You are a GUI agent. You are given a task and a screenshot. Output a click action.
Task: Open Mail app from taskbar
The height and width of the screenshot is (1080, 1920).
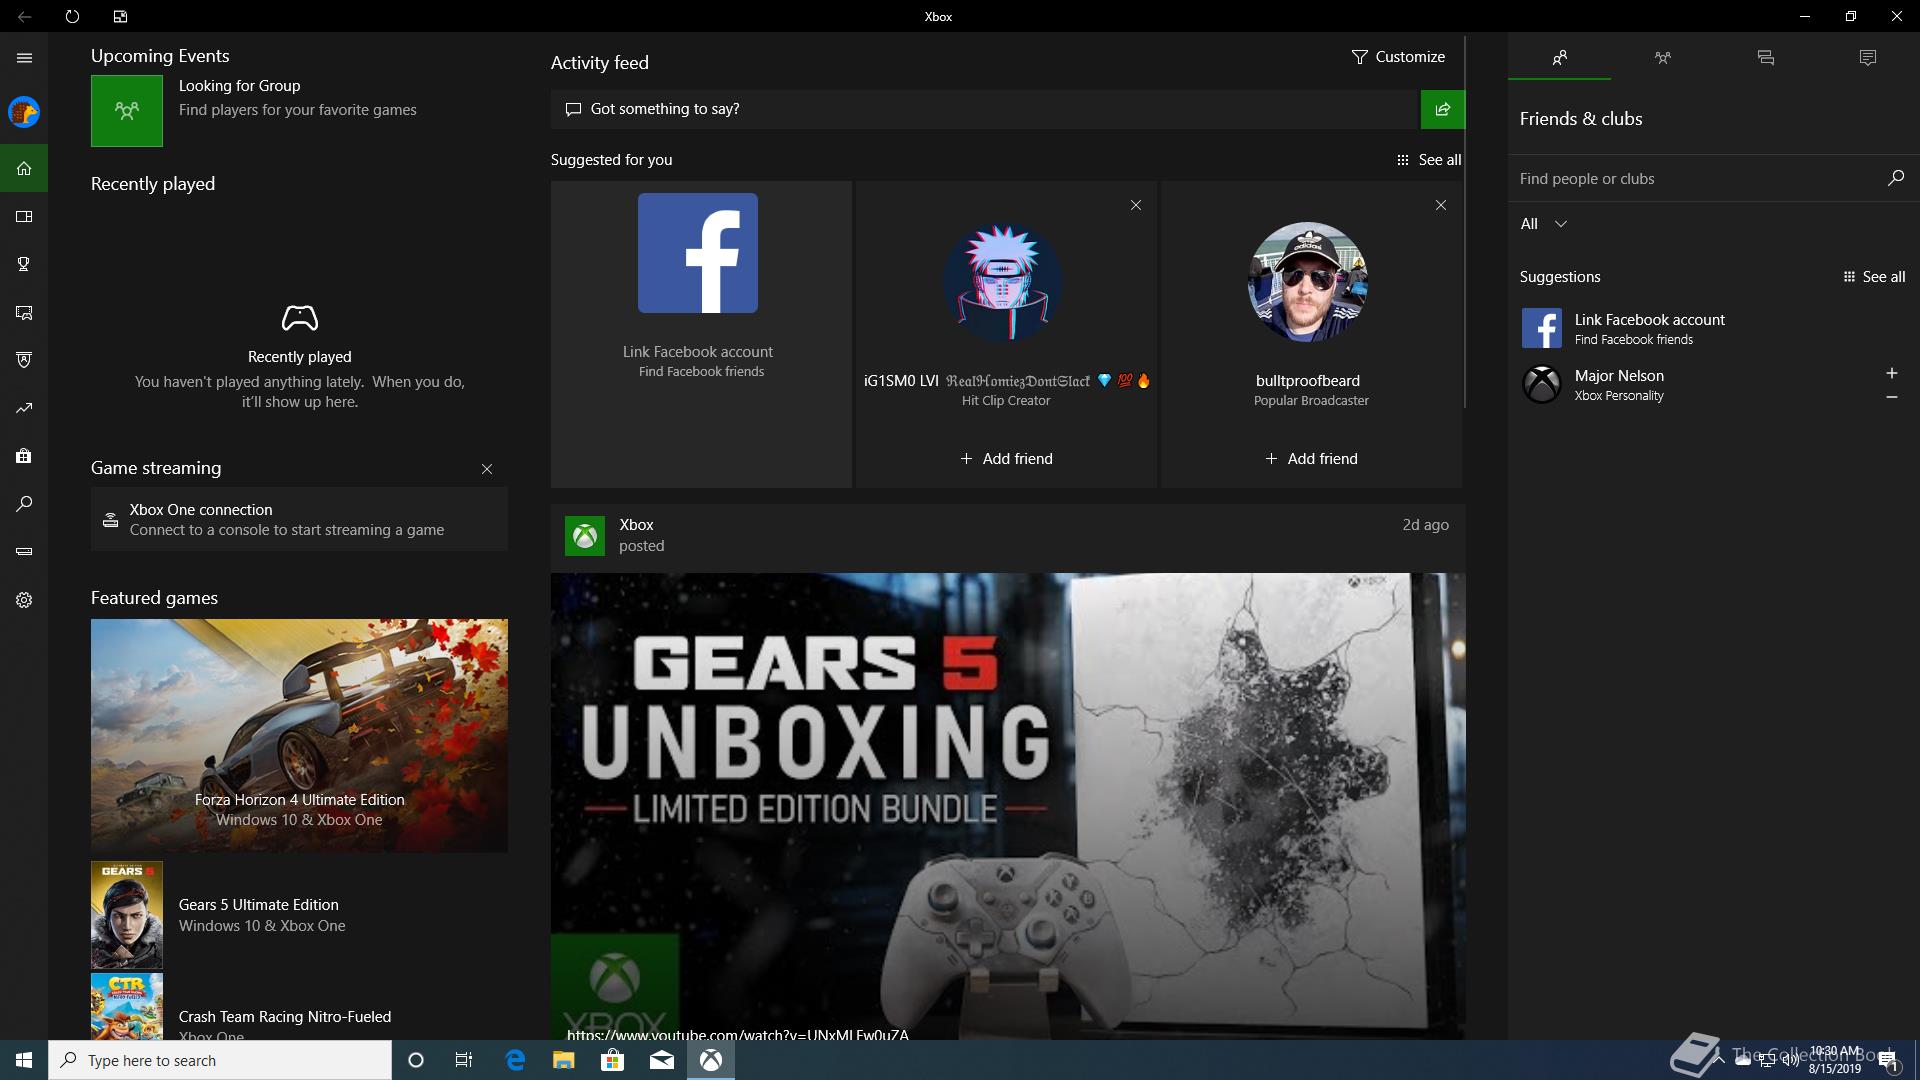pyautogui.click(x=661, y=1060)
